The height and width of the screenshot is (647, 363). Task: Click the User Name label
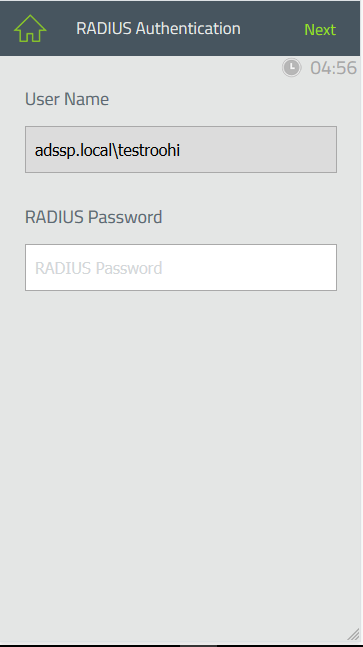(x=67, y=99)
